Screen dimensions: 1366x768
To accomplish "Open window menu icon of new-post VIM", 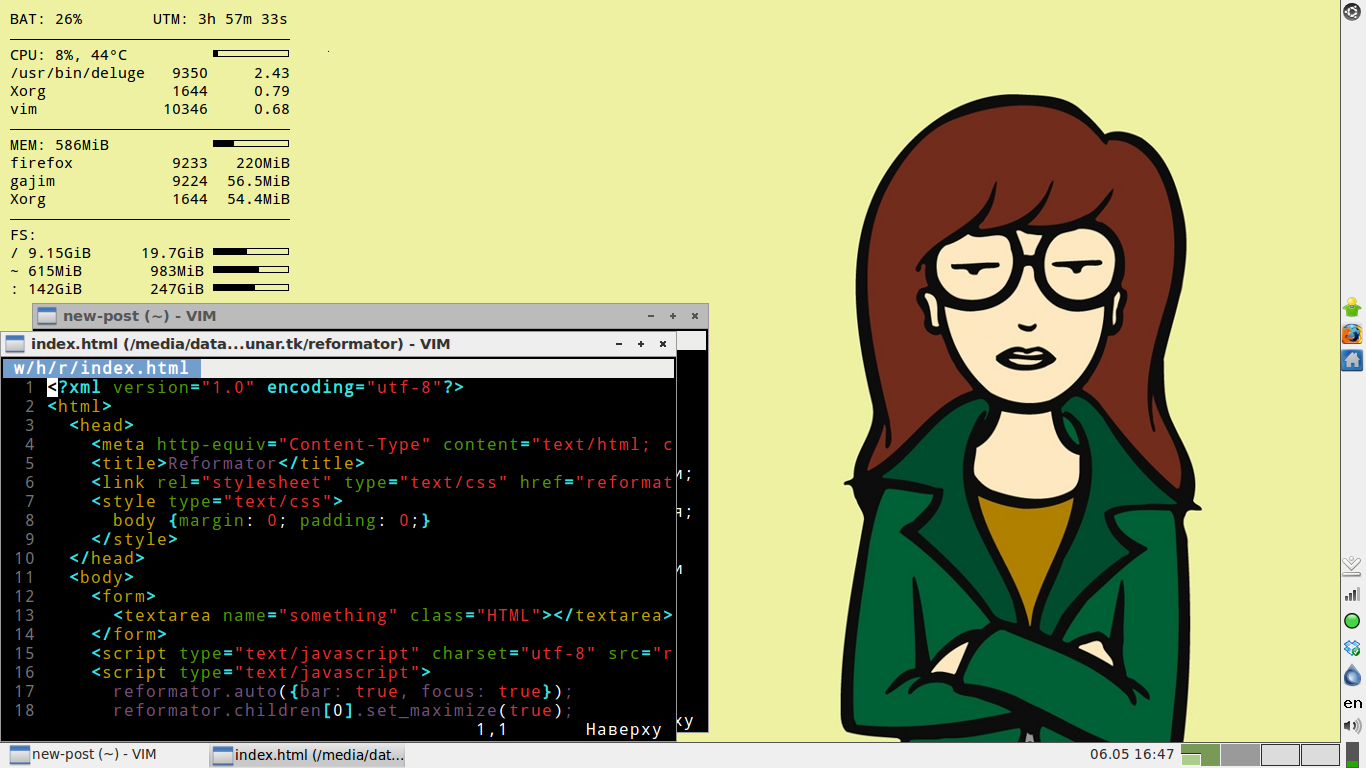I will tap(47, 316).
